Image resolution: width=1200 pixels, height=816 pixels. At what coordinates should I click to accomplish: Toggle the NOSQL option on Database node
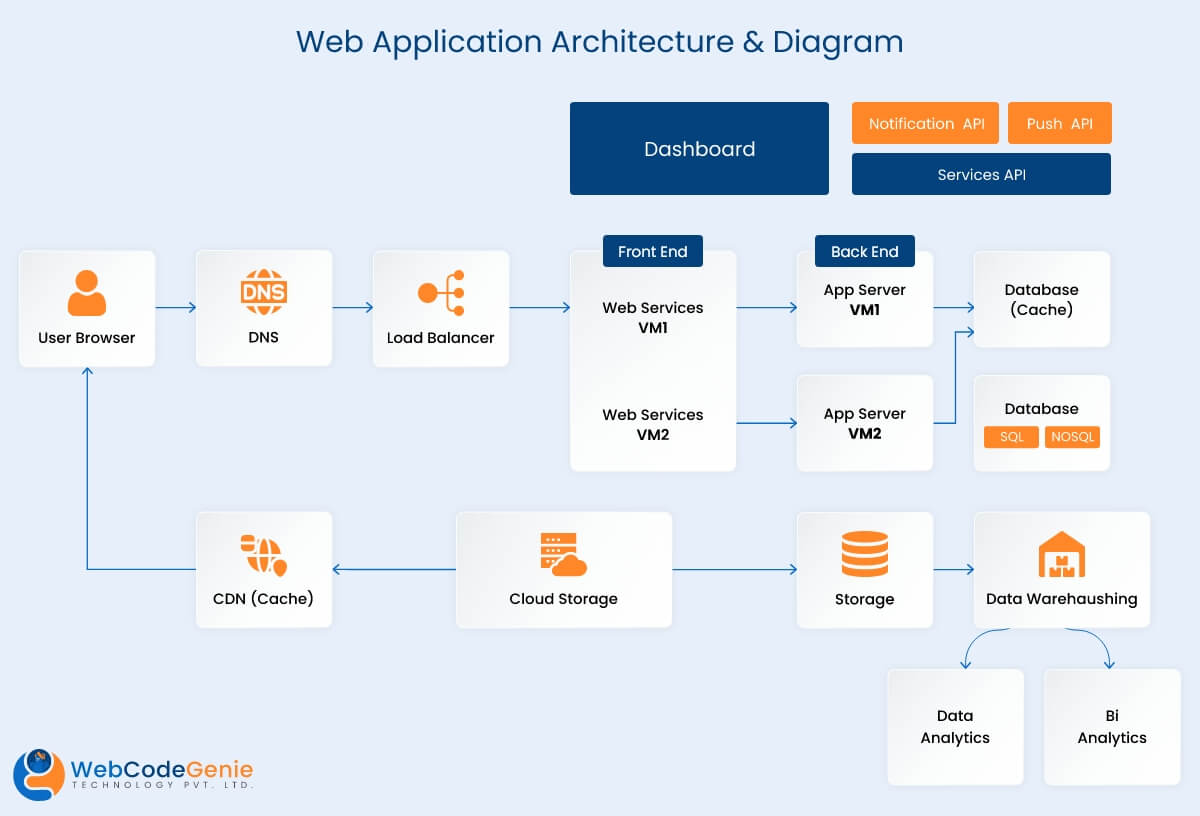click(x=1072, y=437)
